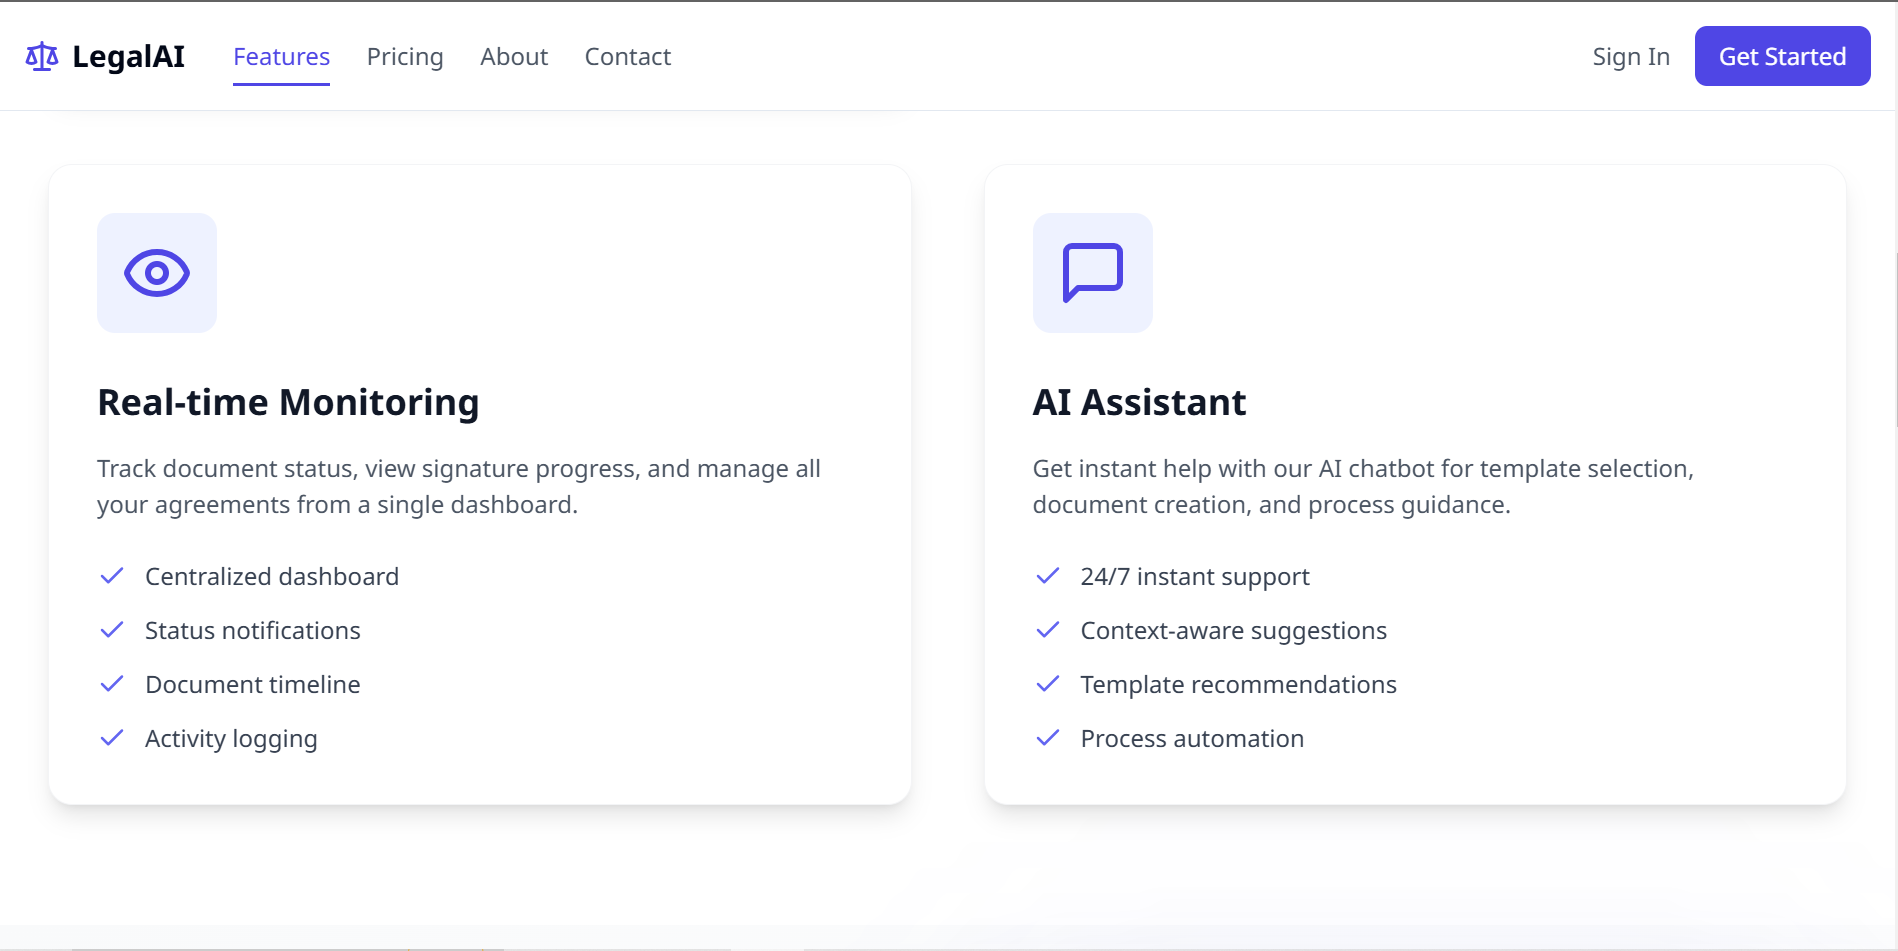Click the eye icon for Real-time Monitoring
This screenshot has height=951, width=1898.
tap(157, 273)
